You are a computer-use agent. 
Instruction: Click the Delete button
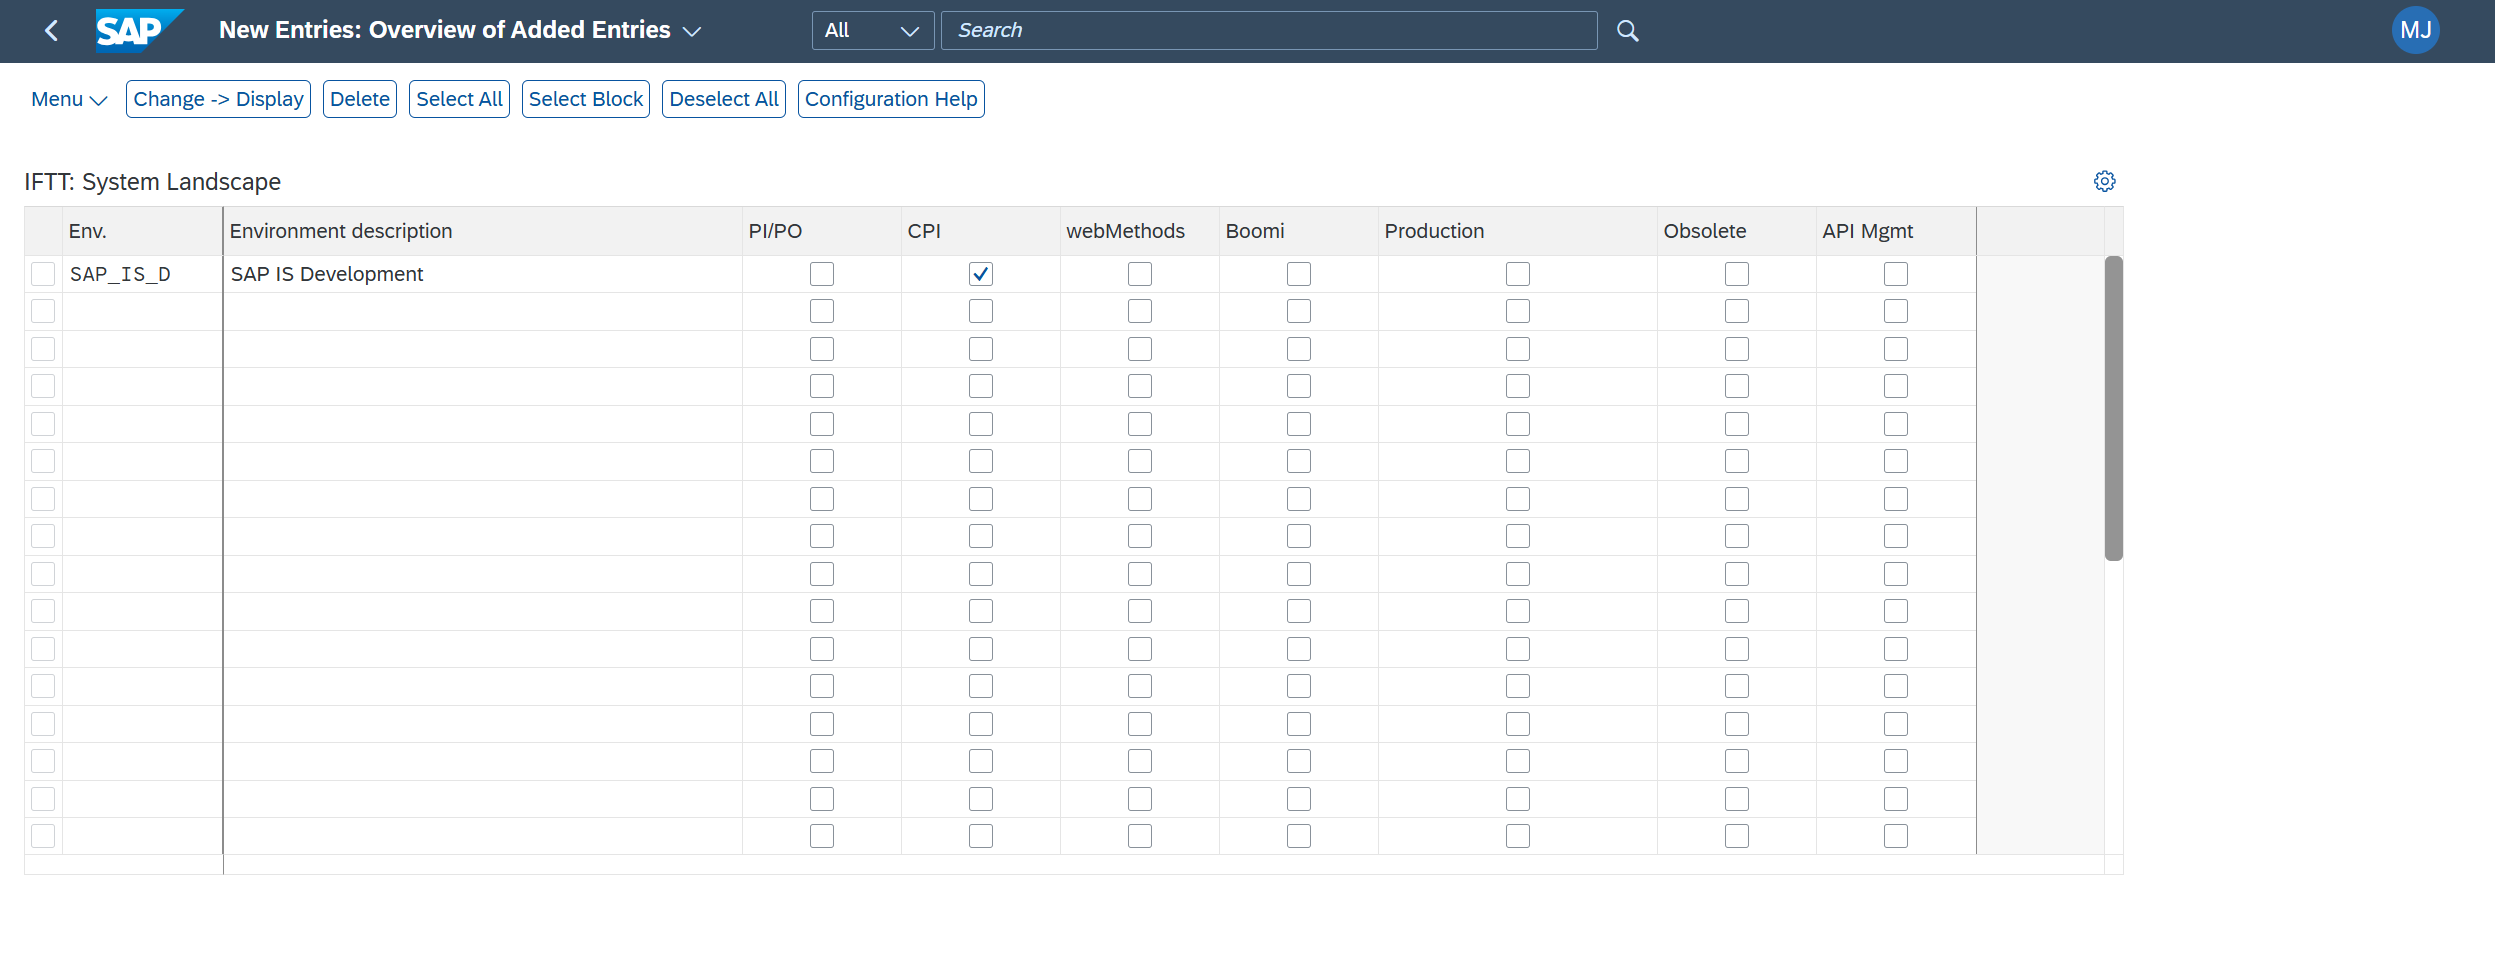point(360,99)
